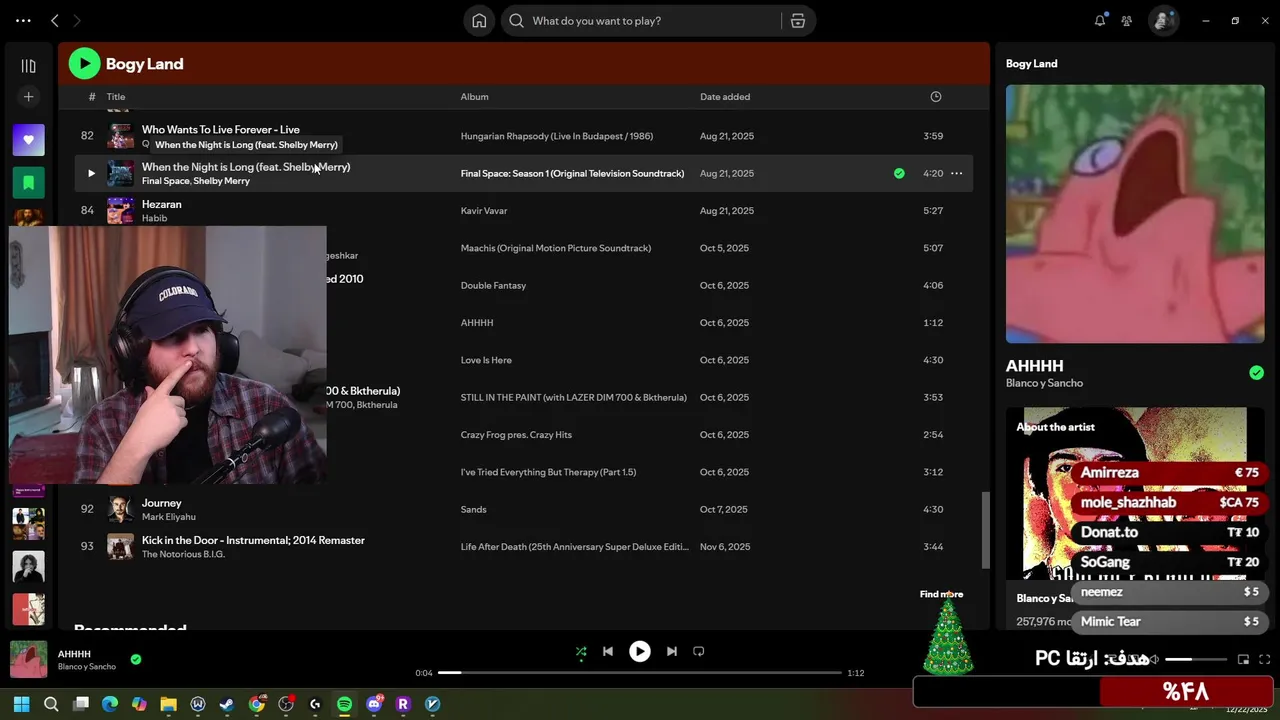Toggle shuffle in the player bar
The width and height of the screenshot is (1280, 720).
pyautogui.click(x=581, y=651)
